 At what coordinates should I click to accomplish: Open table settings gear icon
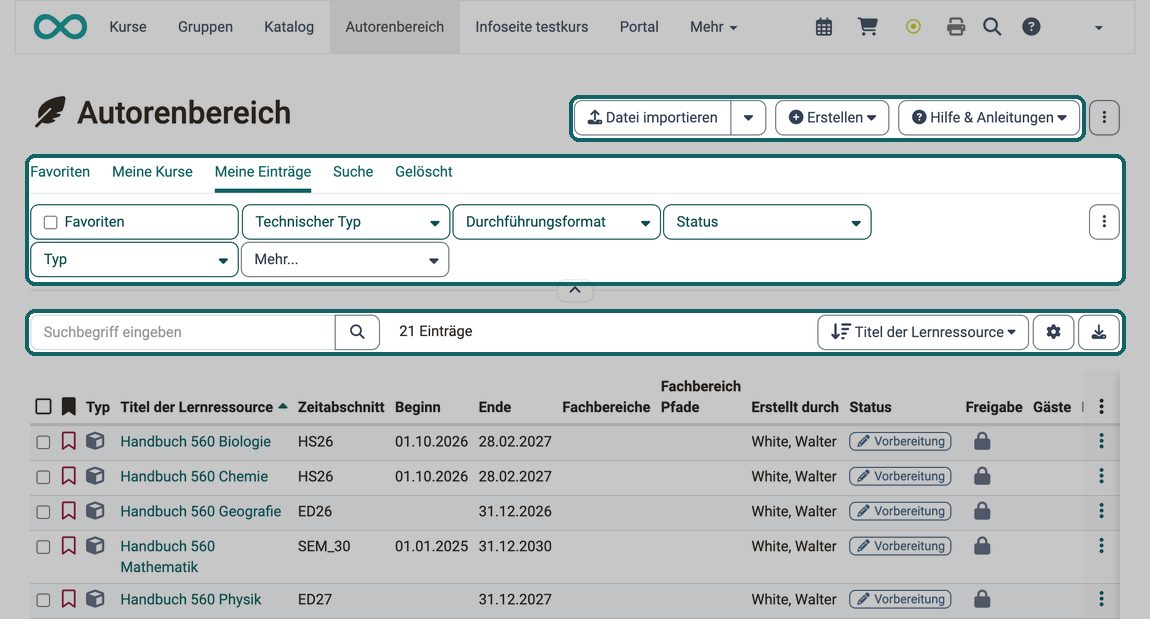coord(1053,332)
